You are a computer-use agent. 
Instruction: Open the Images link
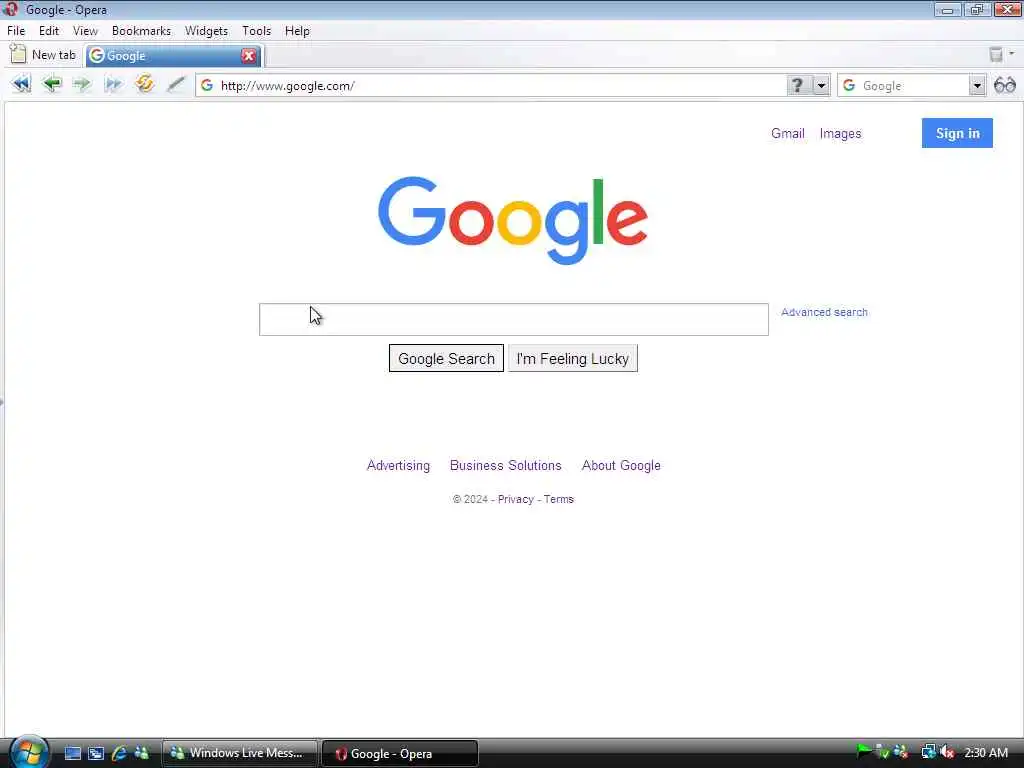tap(840, 133)
